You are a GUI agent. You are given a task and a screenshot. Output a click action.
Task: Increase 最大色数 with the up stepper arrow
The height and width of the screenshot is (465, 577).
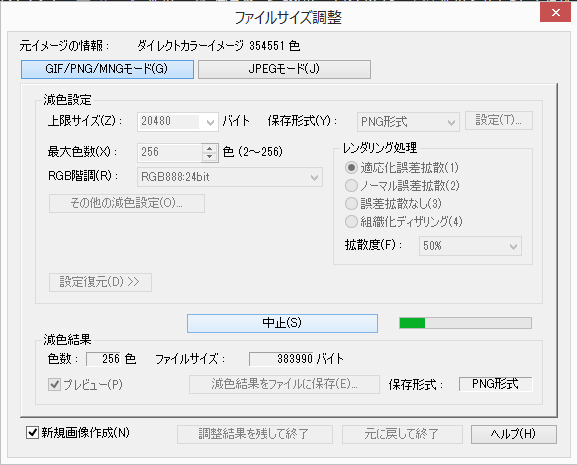point(209,148)
